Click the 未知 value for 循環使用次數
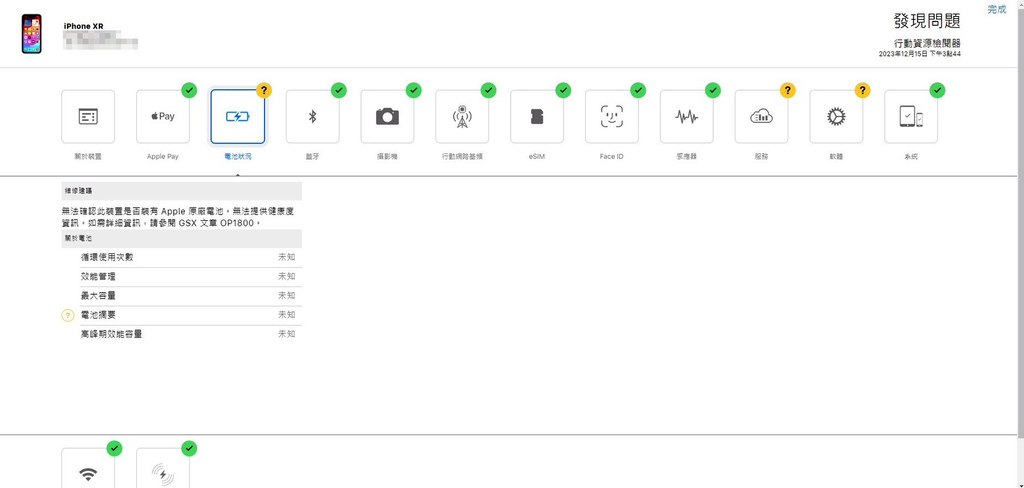The width and height of the screenshot is (1024, 488). 287,257
